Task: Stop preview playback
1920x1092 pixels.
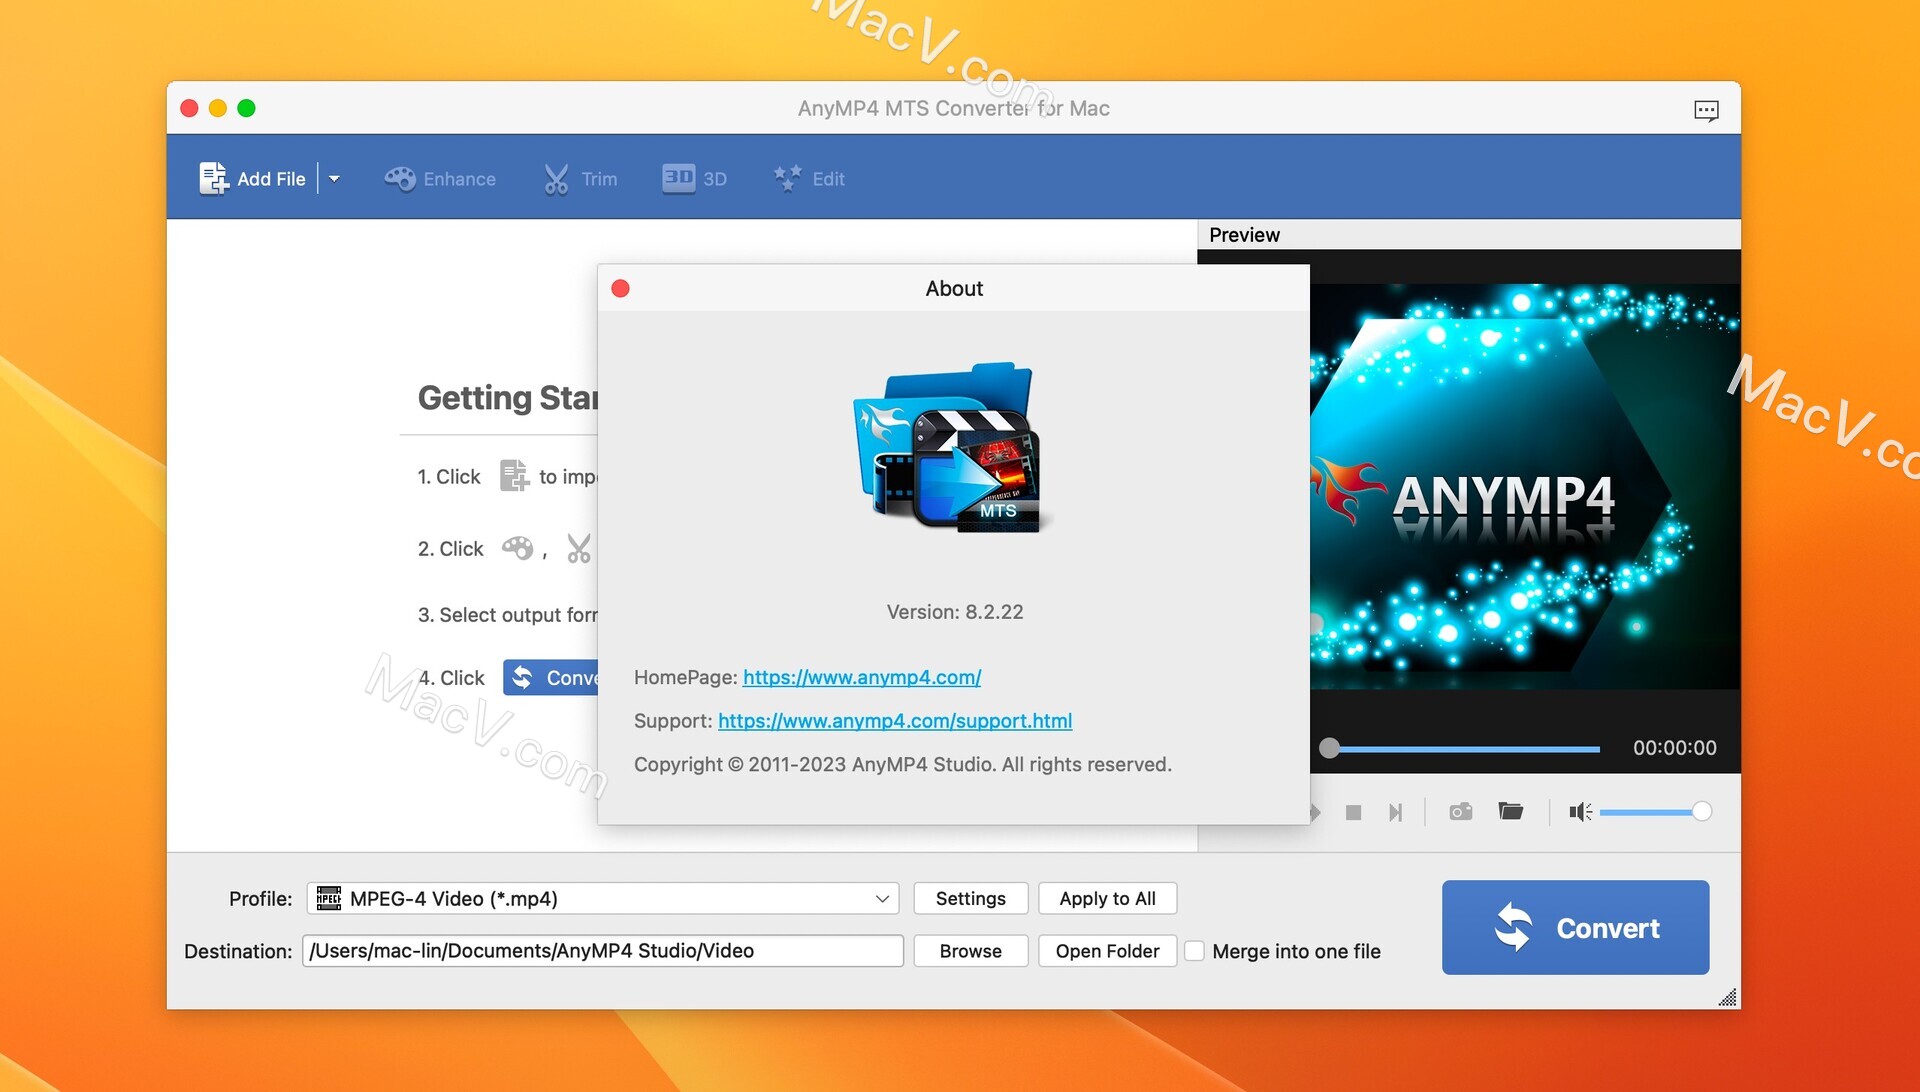Action: tap(1353, 812)
